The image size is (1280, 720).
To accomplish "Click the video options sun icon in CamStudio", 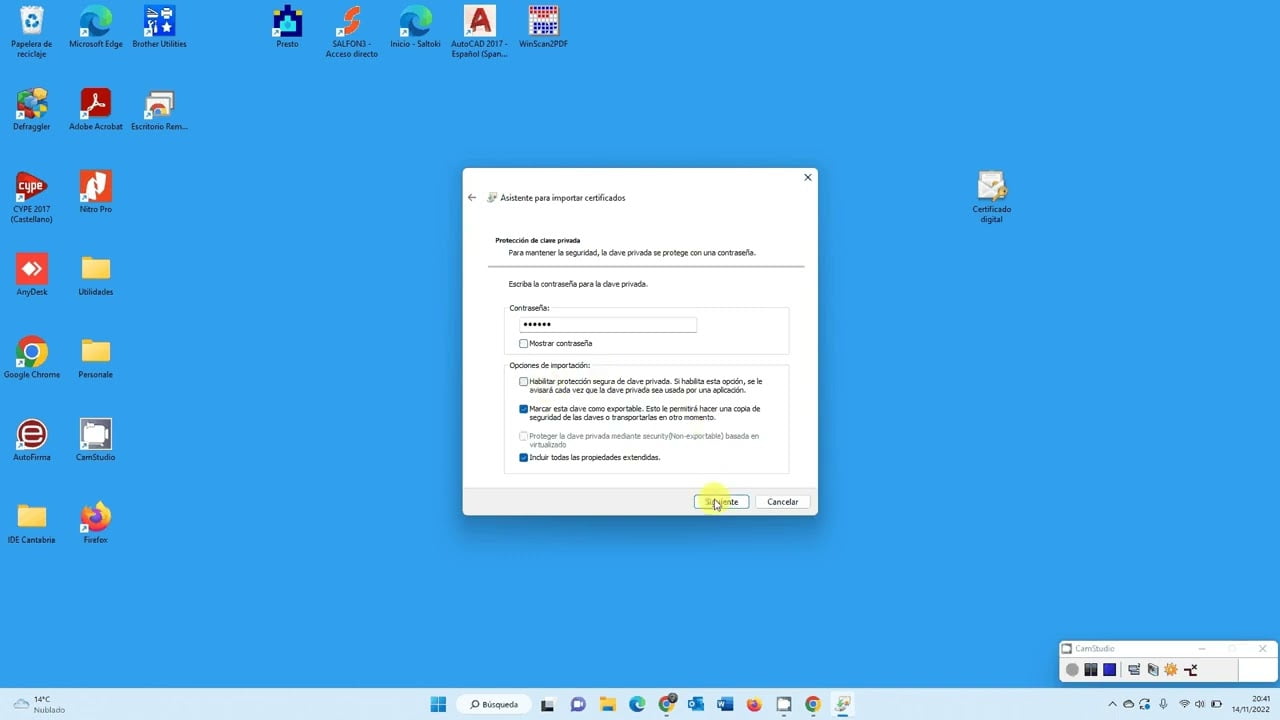I will pos(1170,669).
